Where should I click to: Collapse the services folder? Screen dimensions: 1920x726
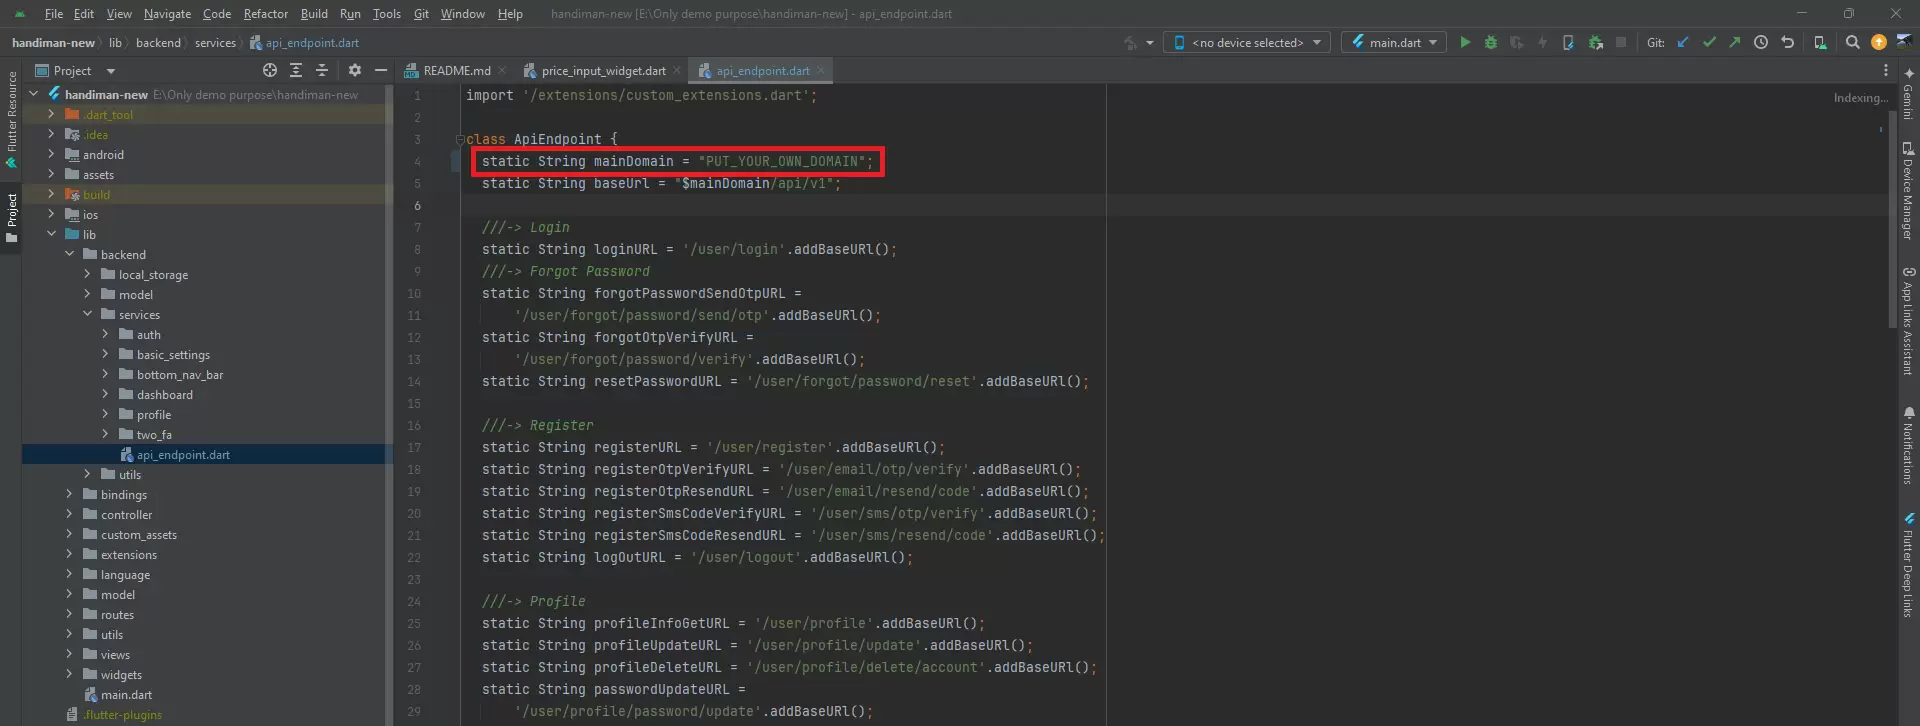coord(87,314)
